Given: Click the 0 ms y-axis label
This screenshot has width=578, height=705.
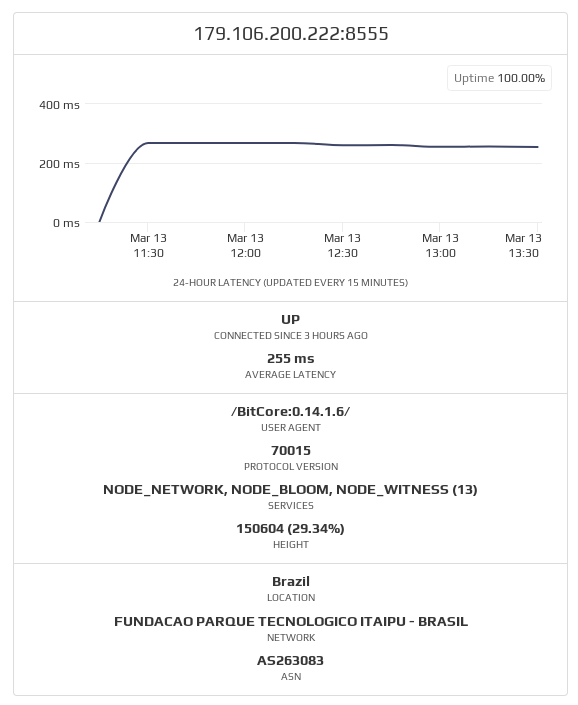Looking at the screenshot, I should click(x=66, y=223).
